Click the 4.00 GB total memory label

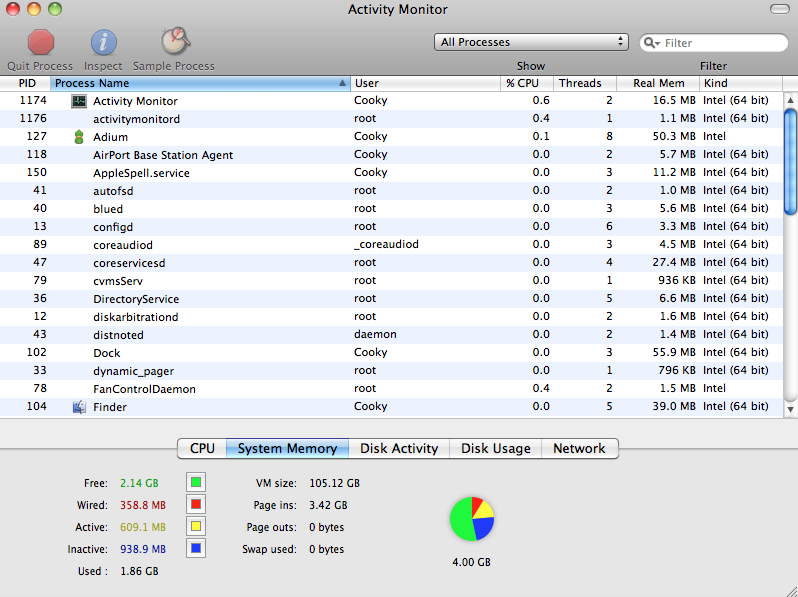coord(471,562)
